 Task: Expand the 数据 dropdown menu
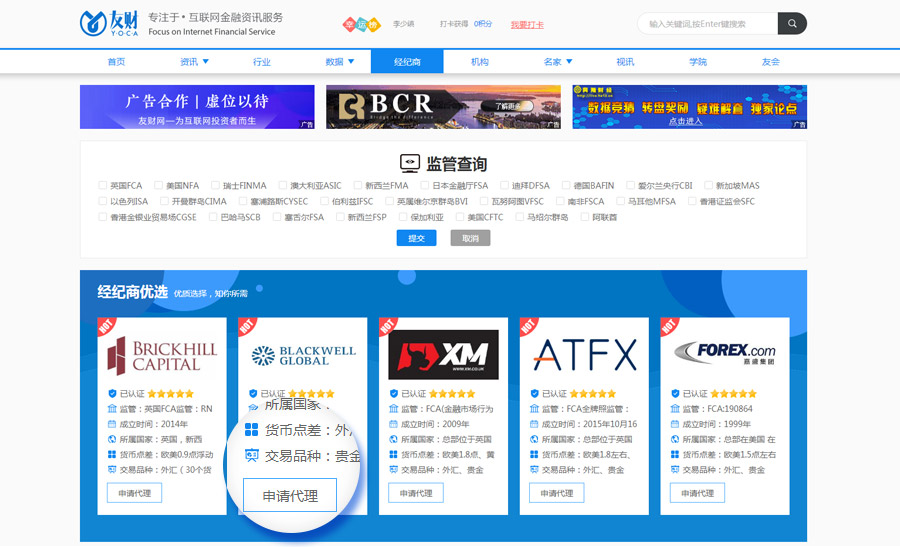339,62
